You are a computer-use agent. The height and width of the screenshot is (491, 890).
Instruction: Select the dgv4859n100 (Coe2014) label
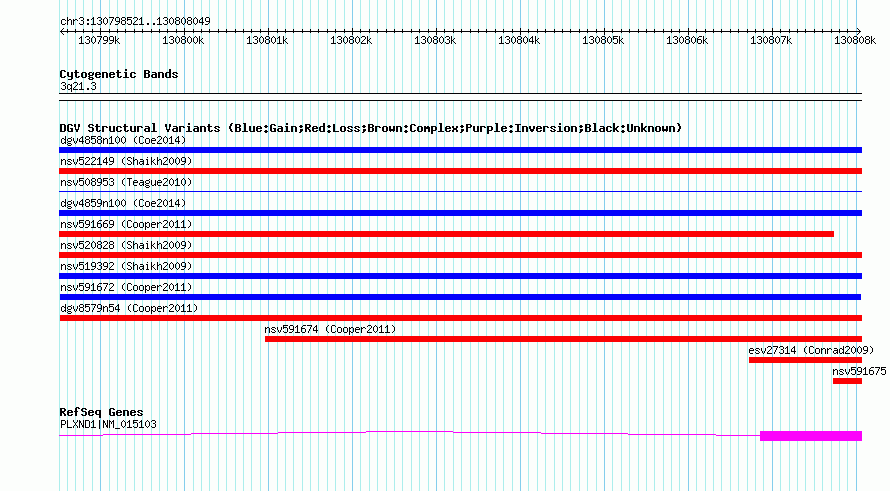click(x=123, y=203)
